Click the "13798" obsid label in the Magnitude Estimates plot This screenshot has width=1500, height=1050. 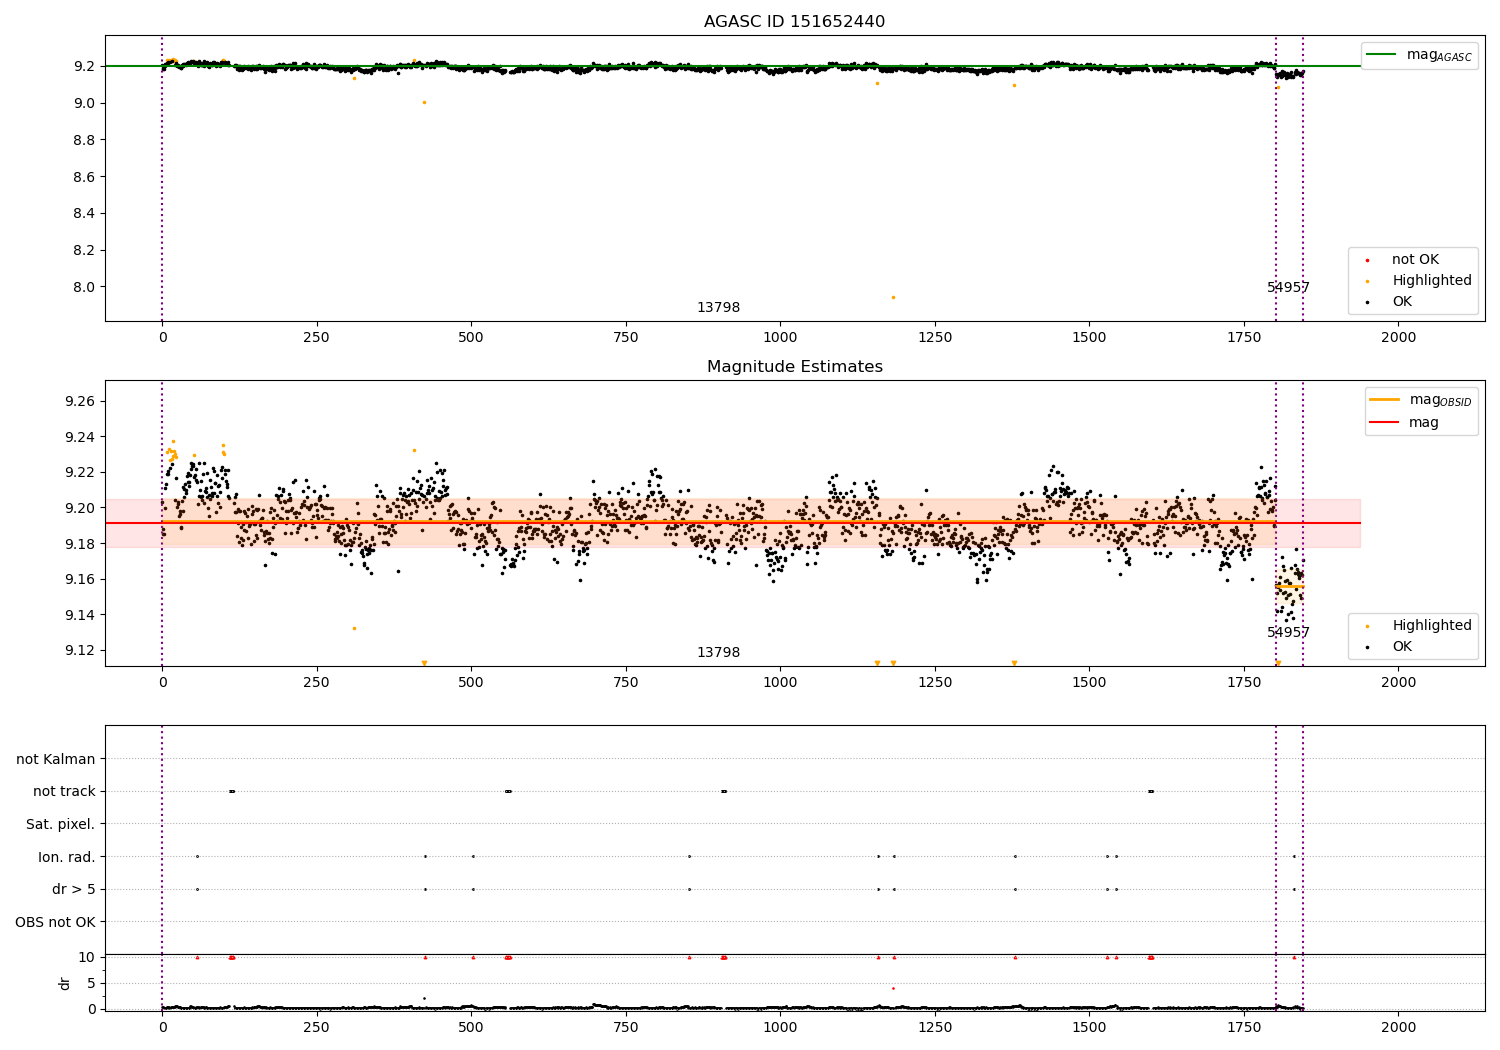[718, 653]
